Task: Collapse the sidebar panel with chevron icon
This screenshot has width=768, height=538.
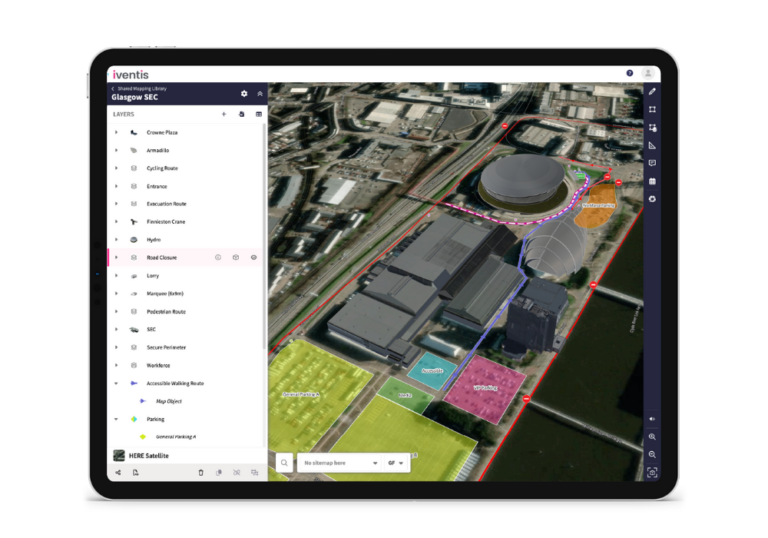Action: (x=260, y=93)
